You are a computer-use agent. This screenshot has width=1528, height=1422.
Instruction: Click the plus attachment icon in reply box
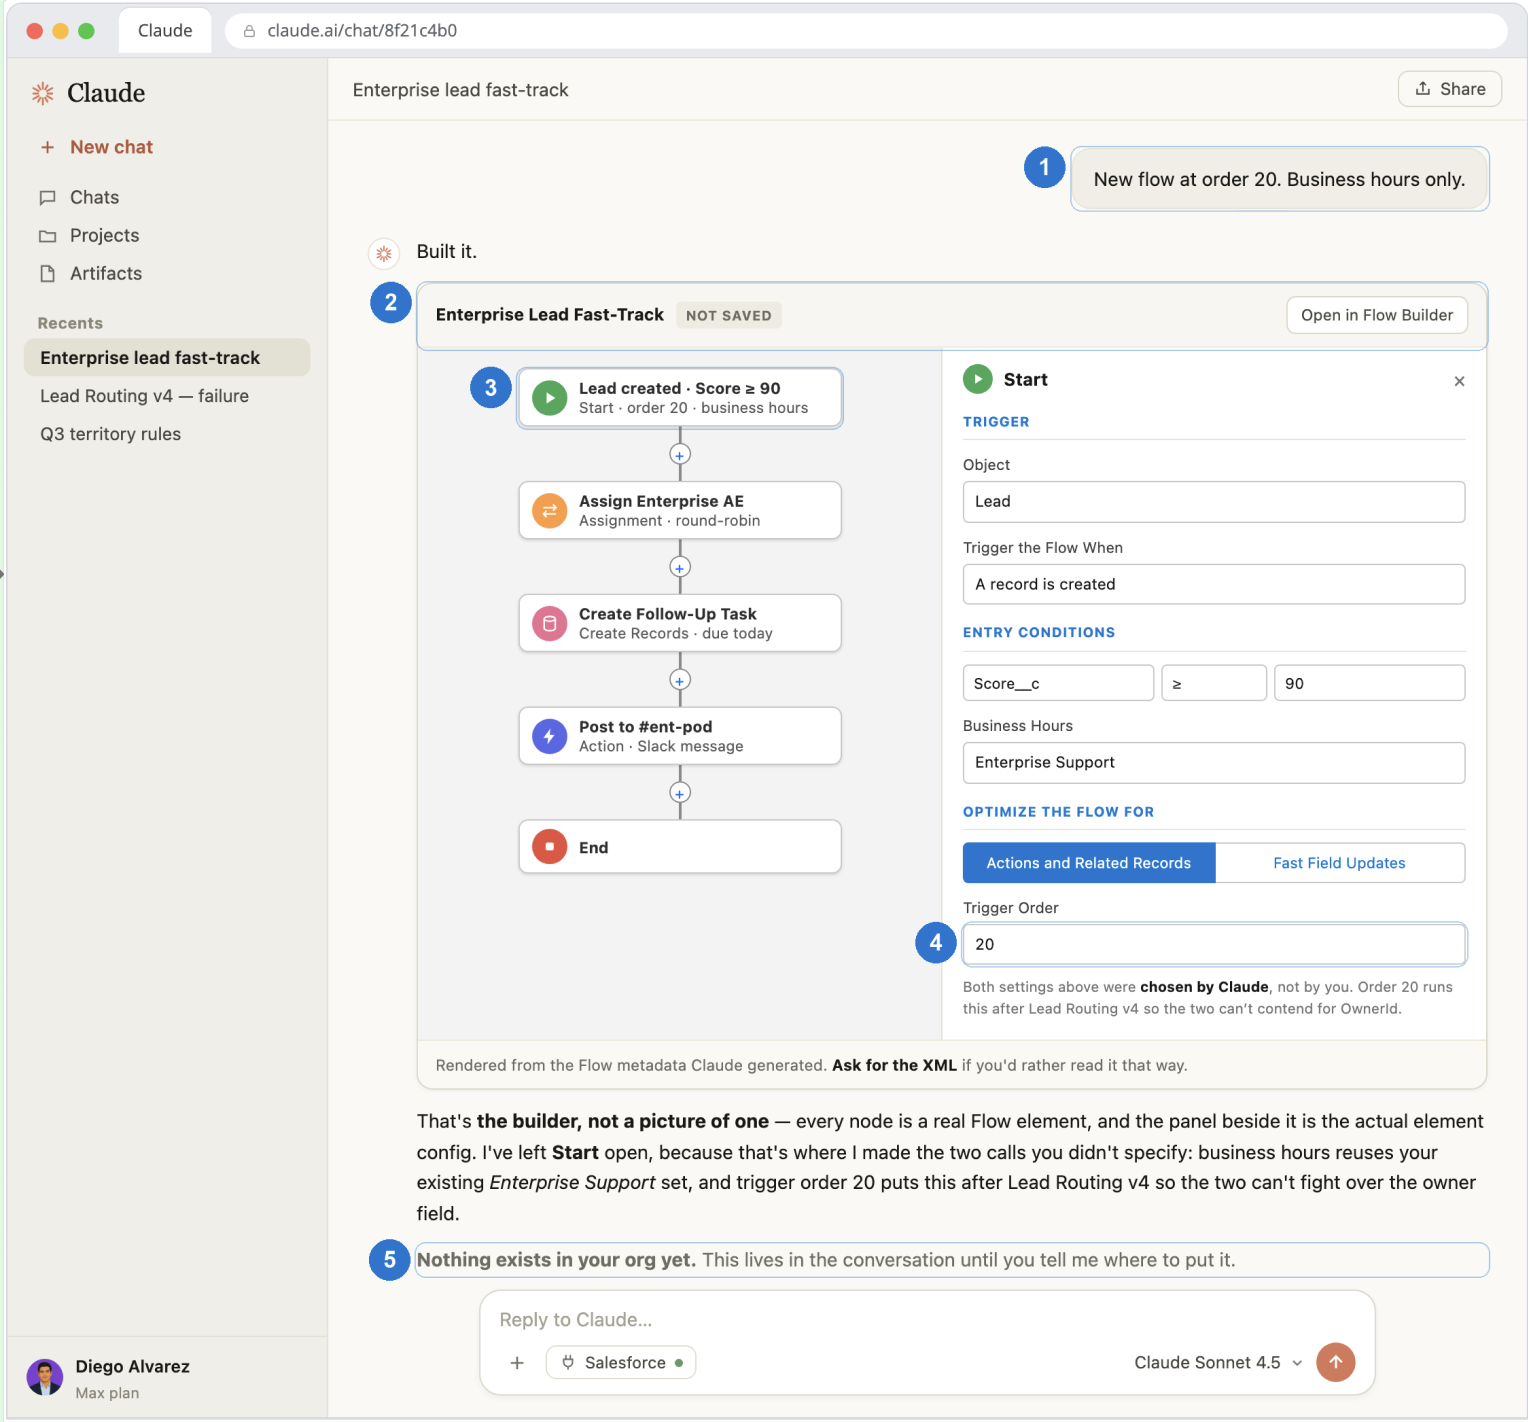click(517, 1362)
